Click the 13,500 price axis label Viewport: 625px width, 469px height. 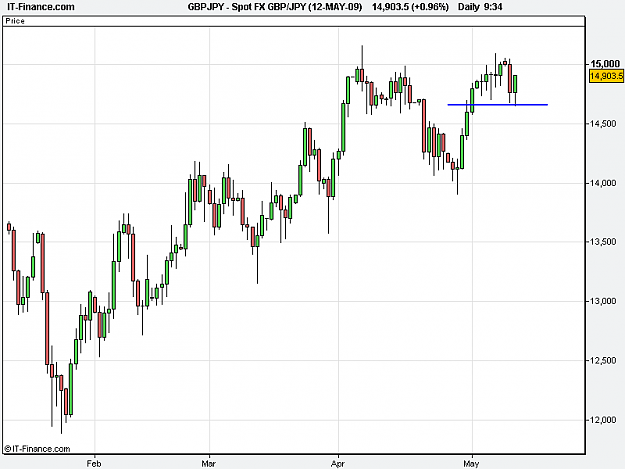603,242
